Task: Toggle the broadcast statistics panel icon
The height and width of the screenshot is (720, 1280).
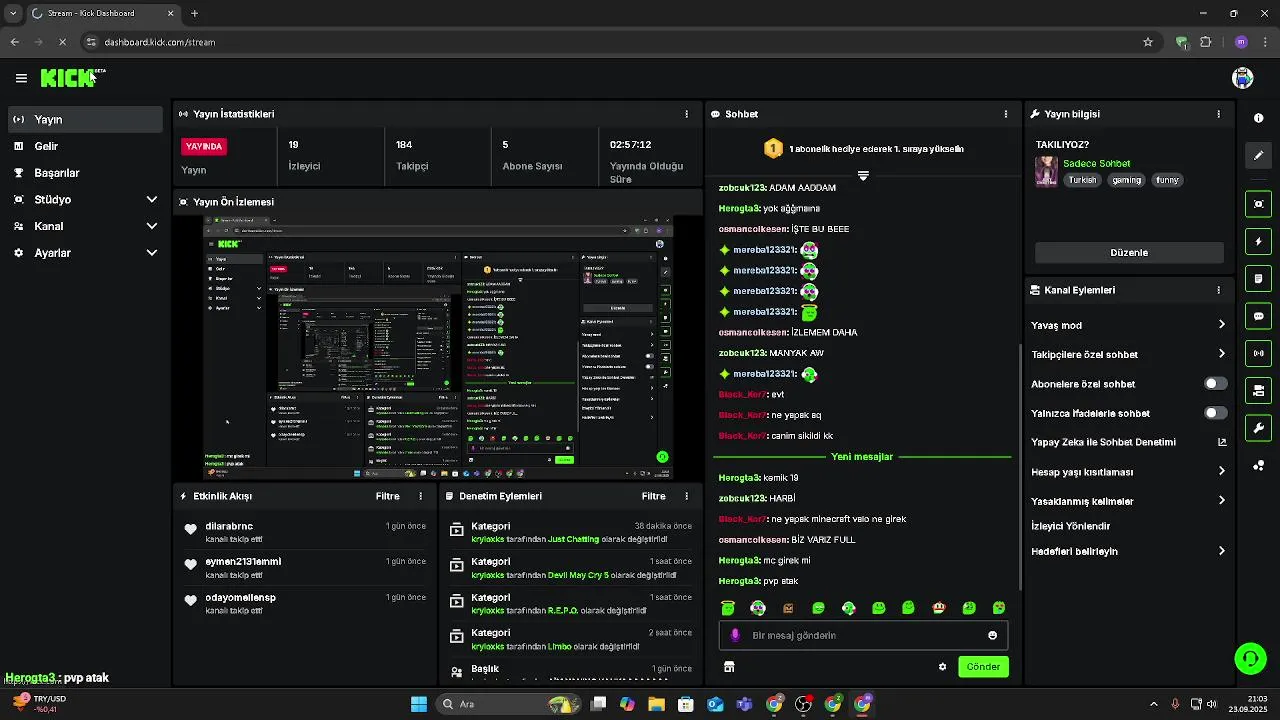Action: [x=1258, y=353]
